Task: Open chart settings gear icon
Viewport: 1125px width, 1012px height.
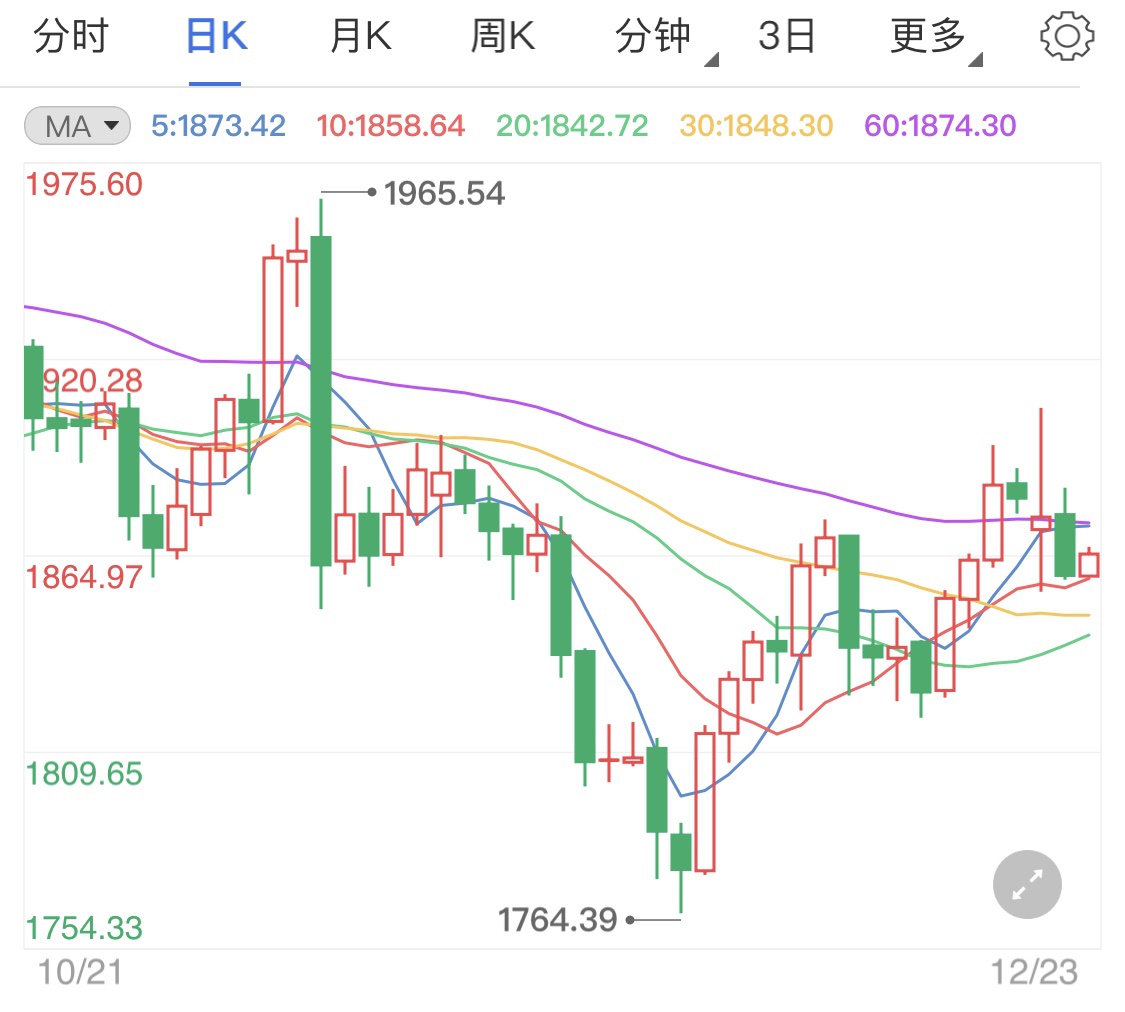Action: tap(1066, 37)
